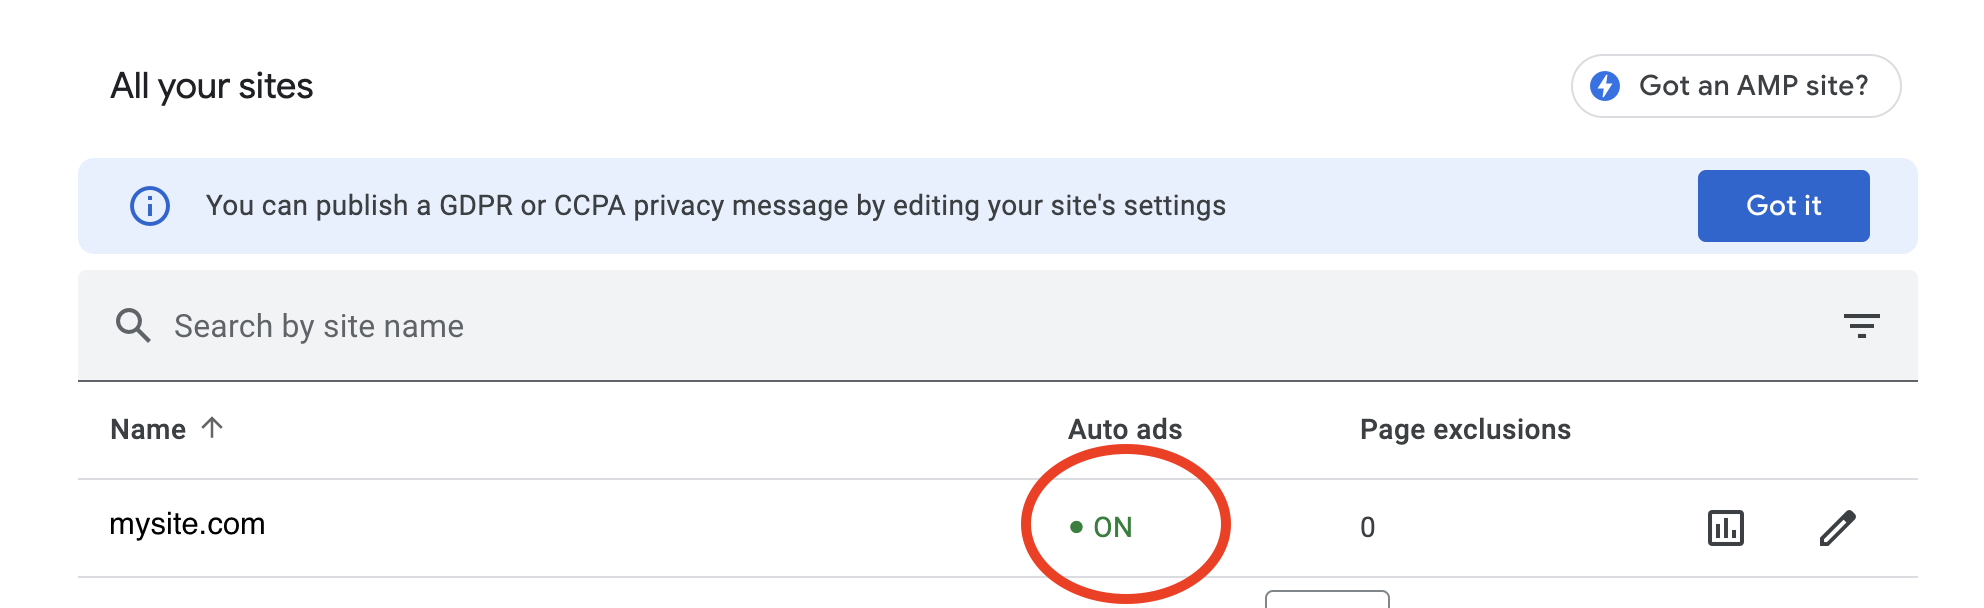Click the Auto ads column header
The width and height of the screenshot is (1984, 608).
tap(1125, 429)
